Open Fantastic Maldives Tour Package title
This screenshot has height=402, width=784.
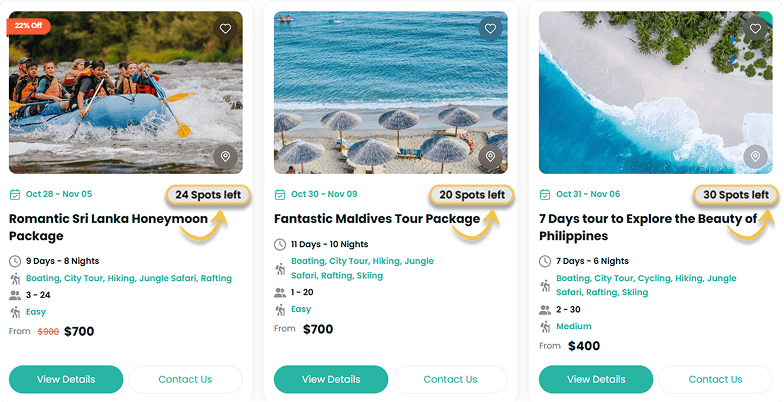377,218
